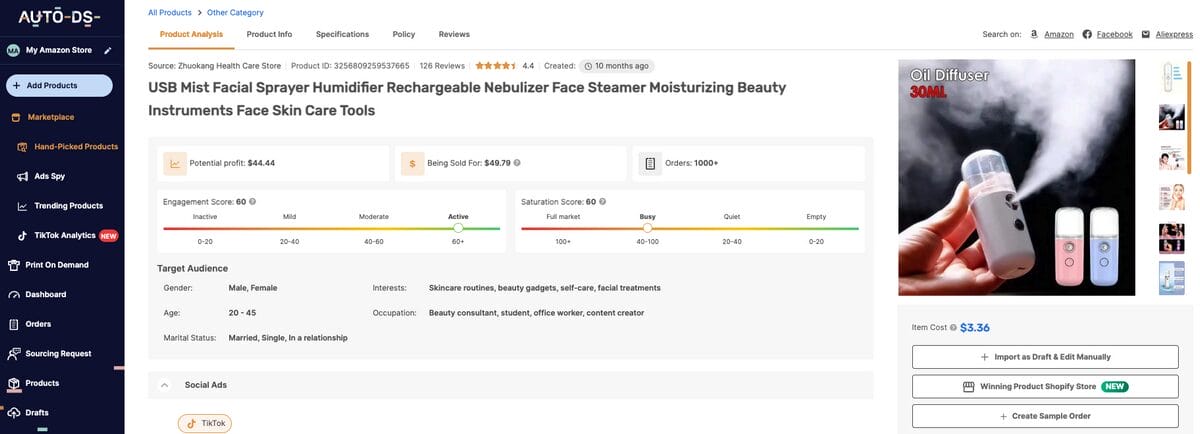
Task: Open Sourcing Request page
Action: 49,354
